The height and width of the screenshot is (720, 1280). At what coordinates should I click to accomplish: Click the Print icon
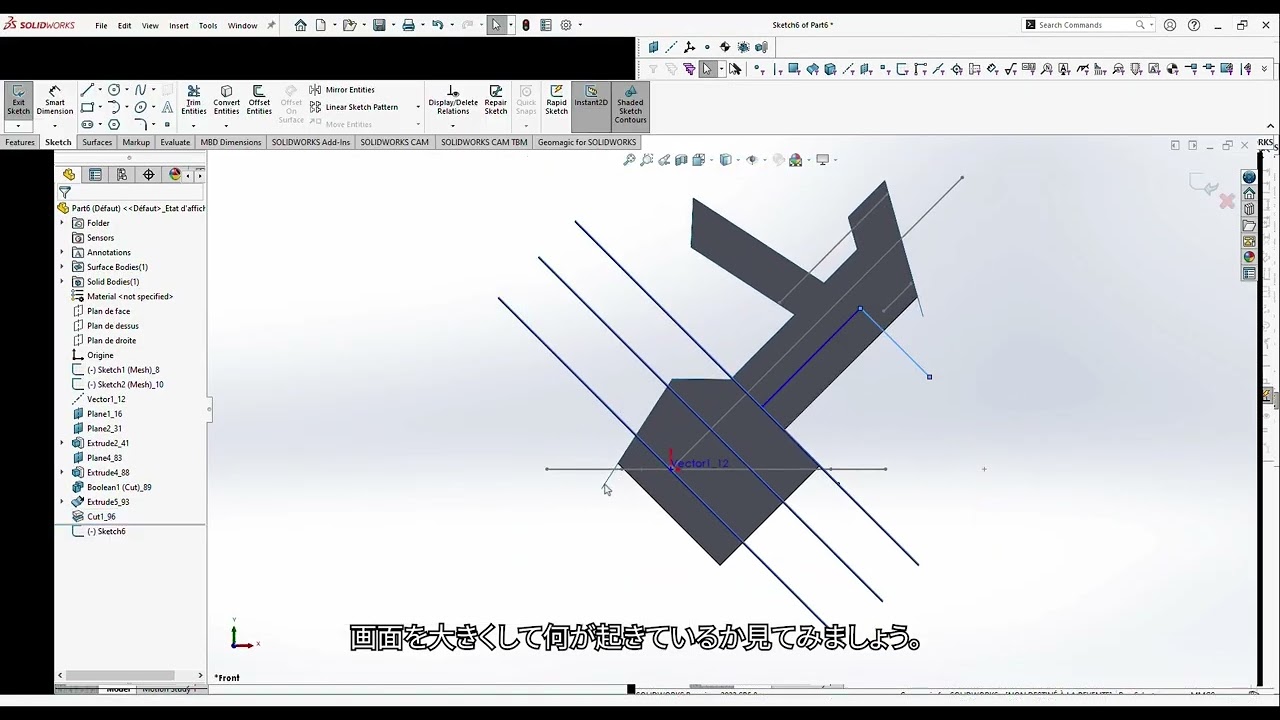[x=408, y=25]
